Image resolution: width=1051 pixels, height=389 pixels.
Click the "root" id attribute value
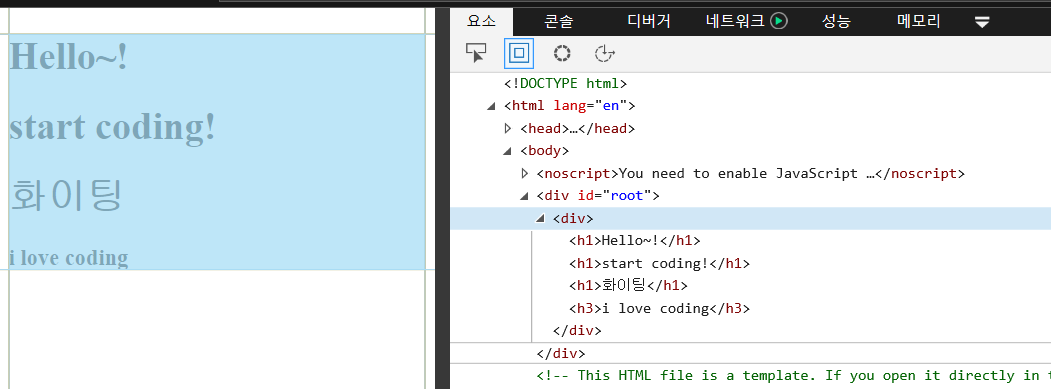[627, 196]
